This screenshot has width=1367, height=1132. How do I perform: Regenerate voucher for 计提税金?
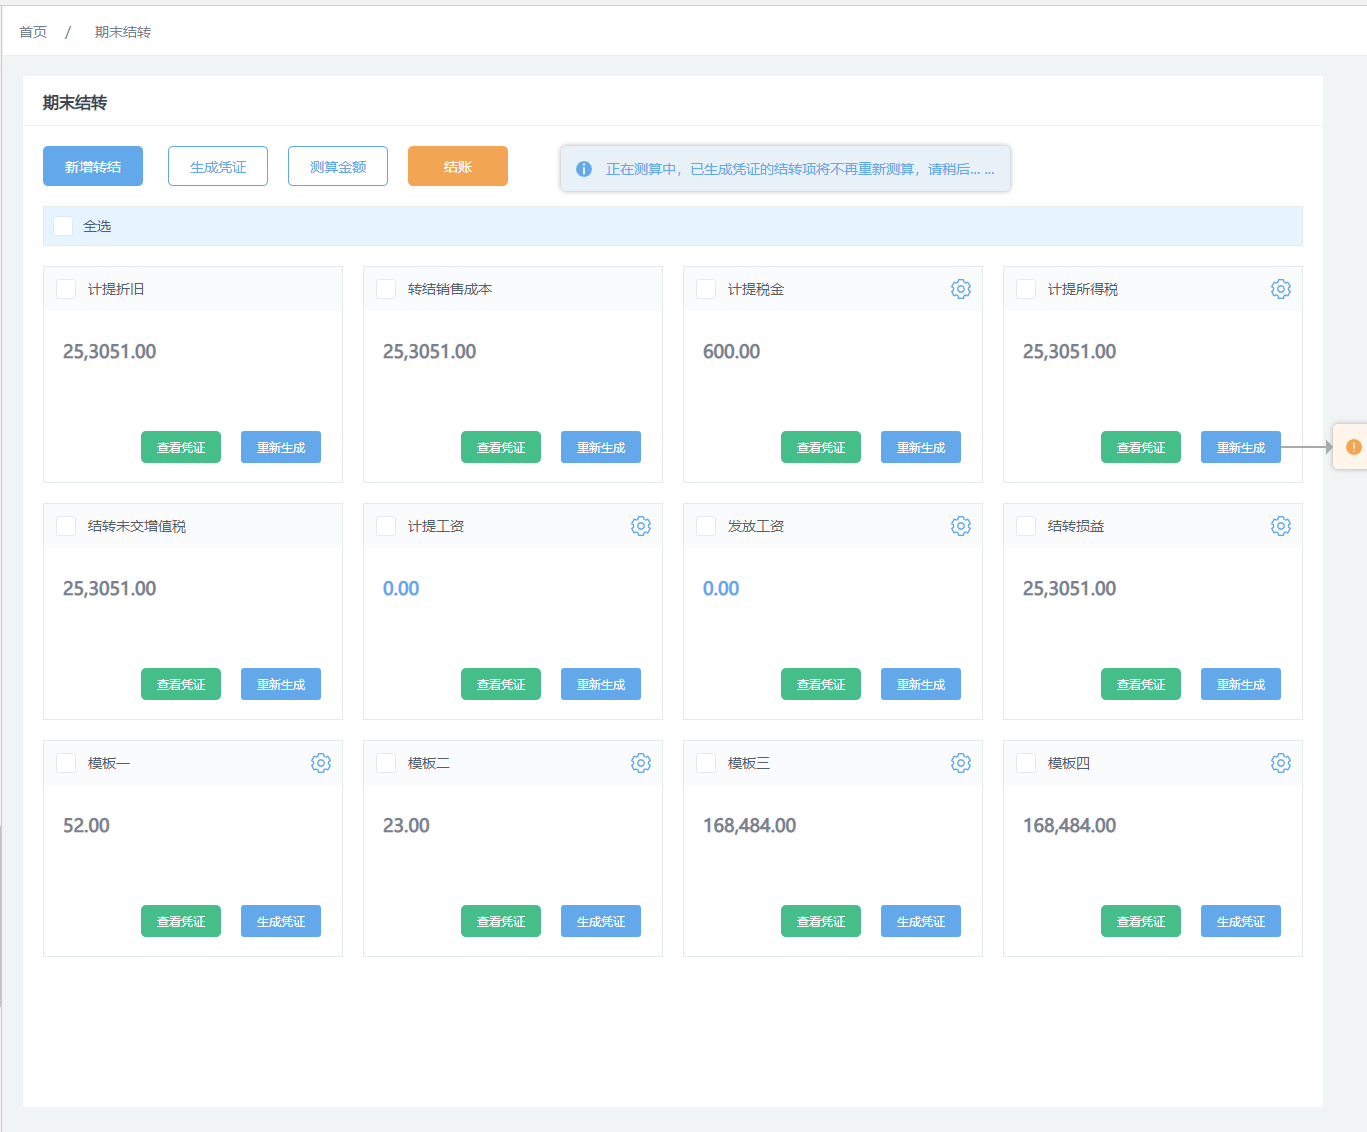(921, 447)
